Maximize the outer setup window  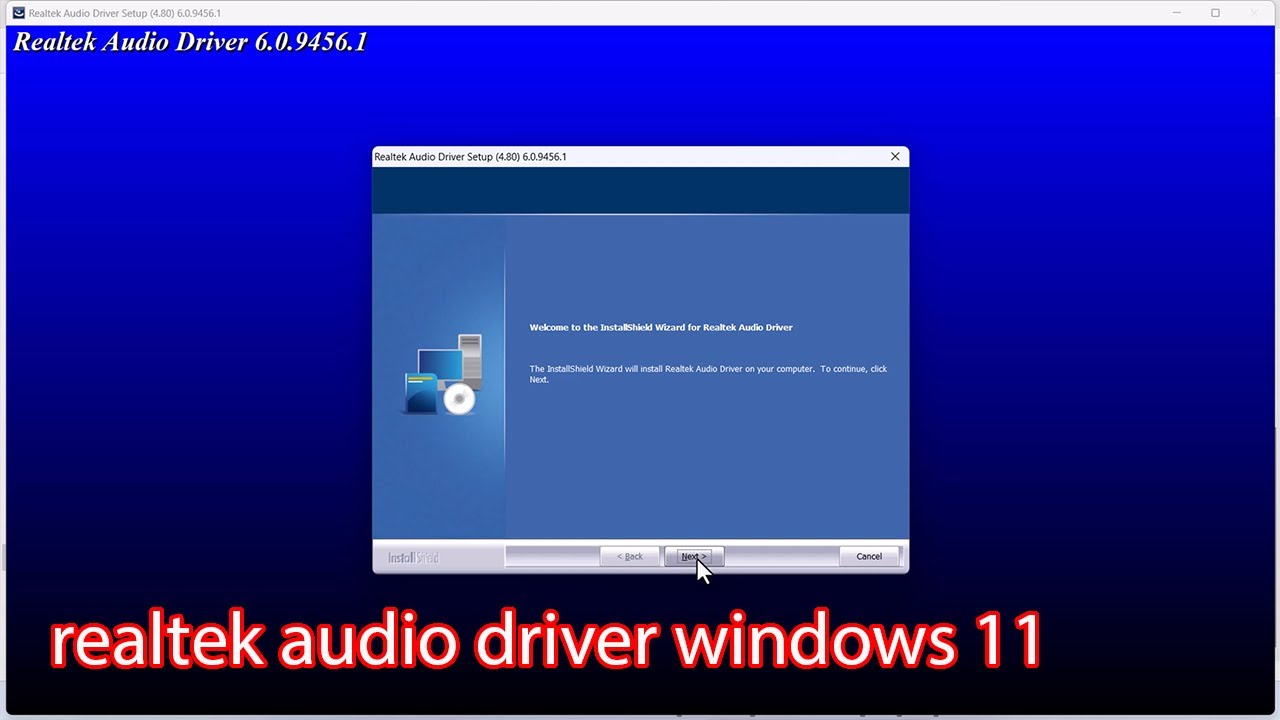[x=1215, y=13]
